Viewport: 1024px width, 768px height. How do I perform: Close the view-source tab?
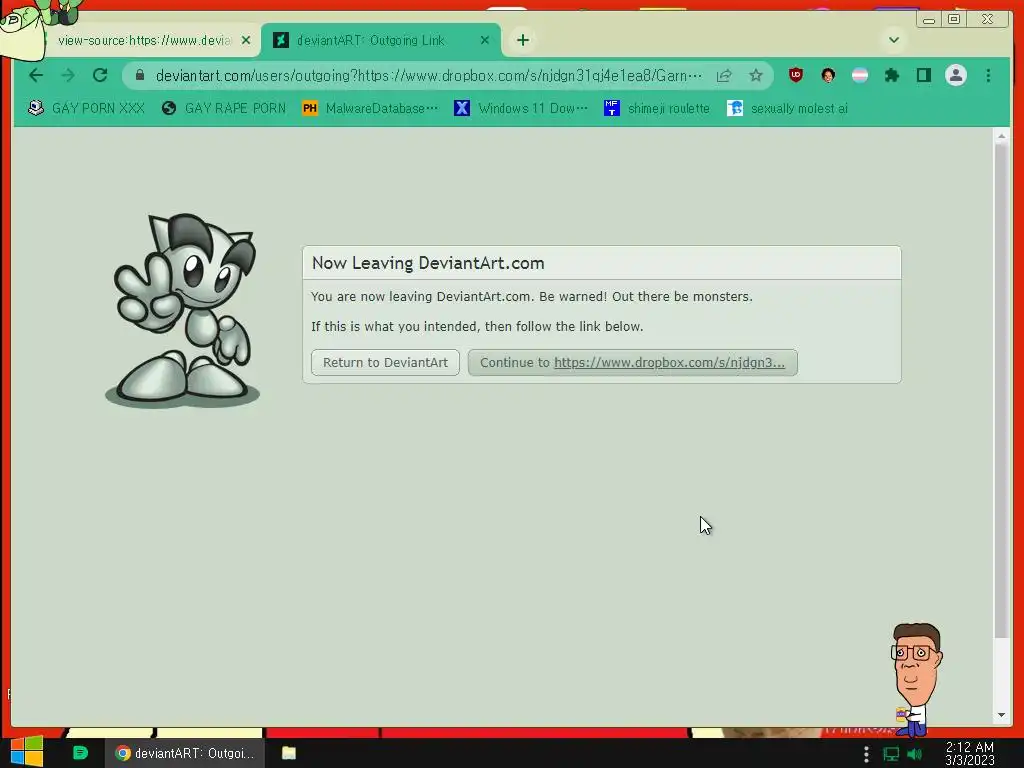tap(246, 40)
